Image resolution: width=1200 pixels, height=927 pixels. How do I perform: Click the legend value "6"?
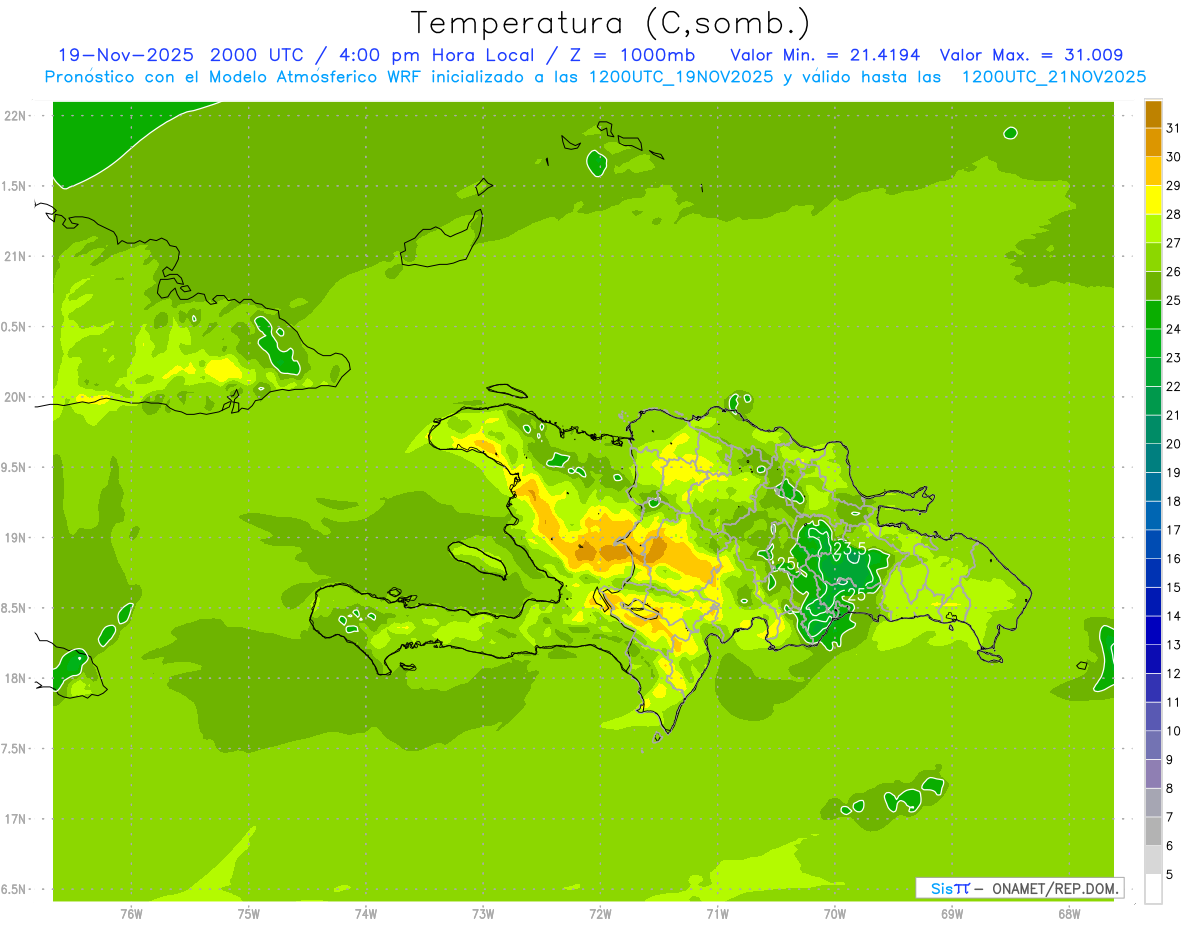click(1170, 846)
